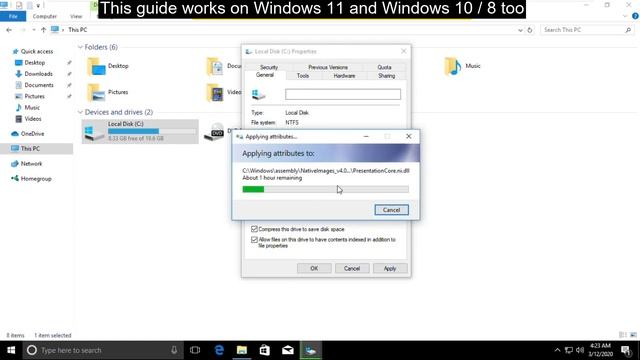Click the Cortana microphone icon
This screenshot has width=640, height=360.
point(174,350)
